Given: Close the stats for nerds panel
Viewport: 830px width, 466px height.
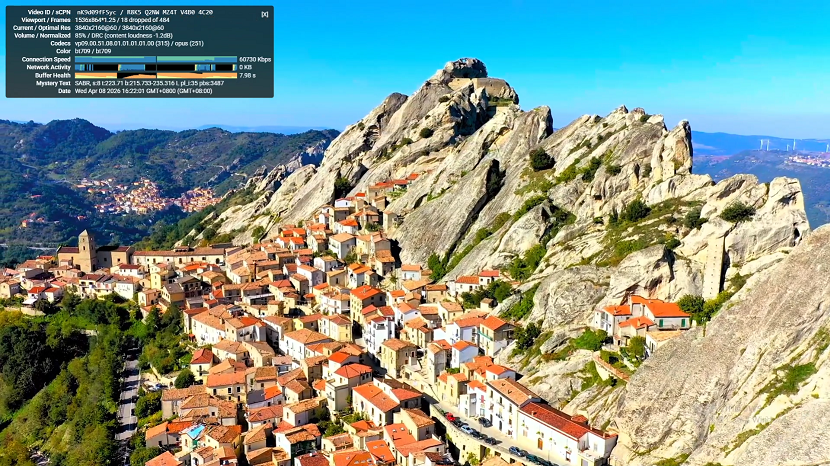Looking at the screenshot, I should click(265, 14).
